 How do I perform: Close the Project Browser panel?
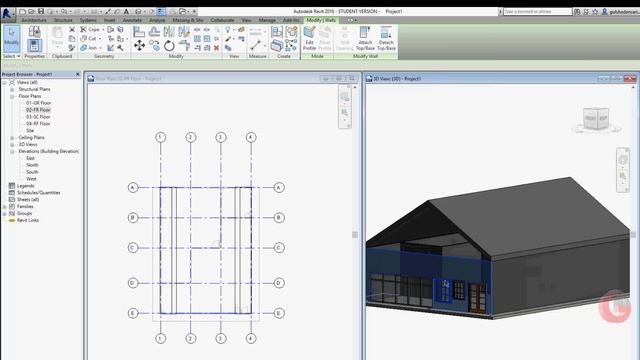pos(78,74)
